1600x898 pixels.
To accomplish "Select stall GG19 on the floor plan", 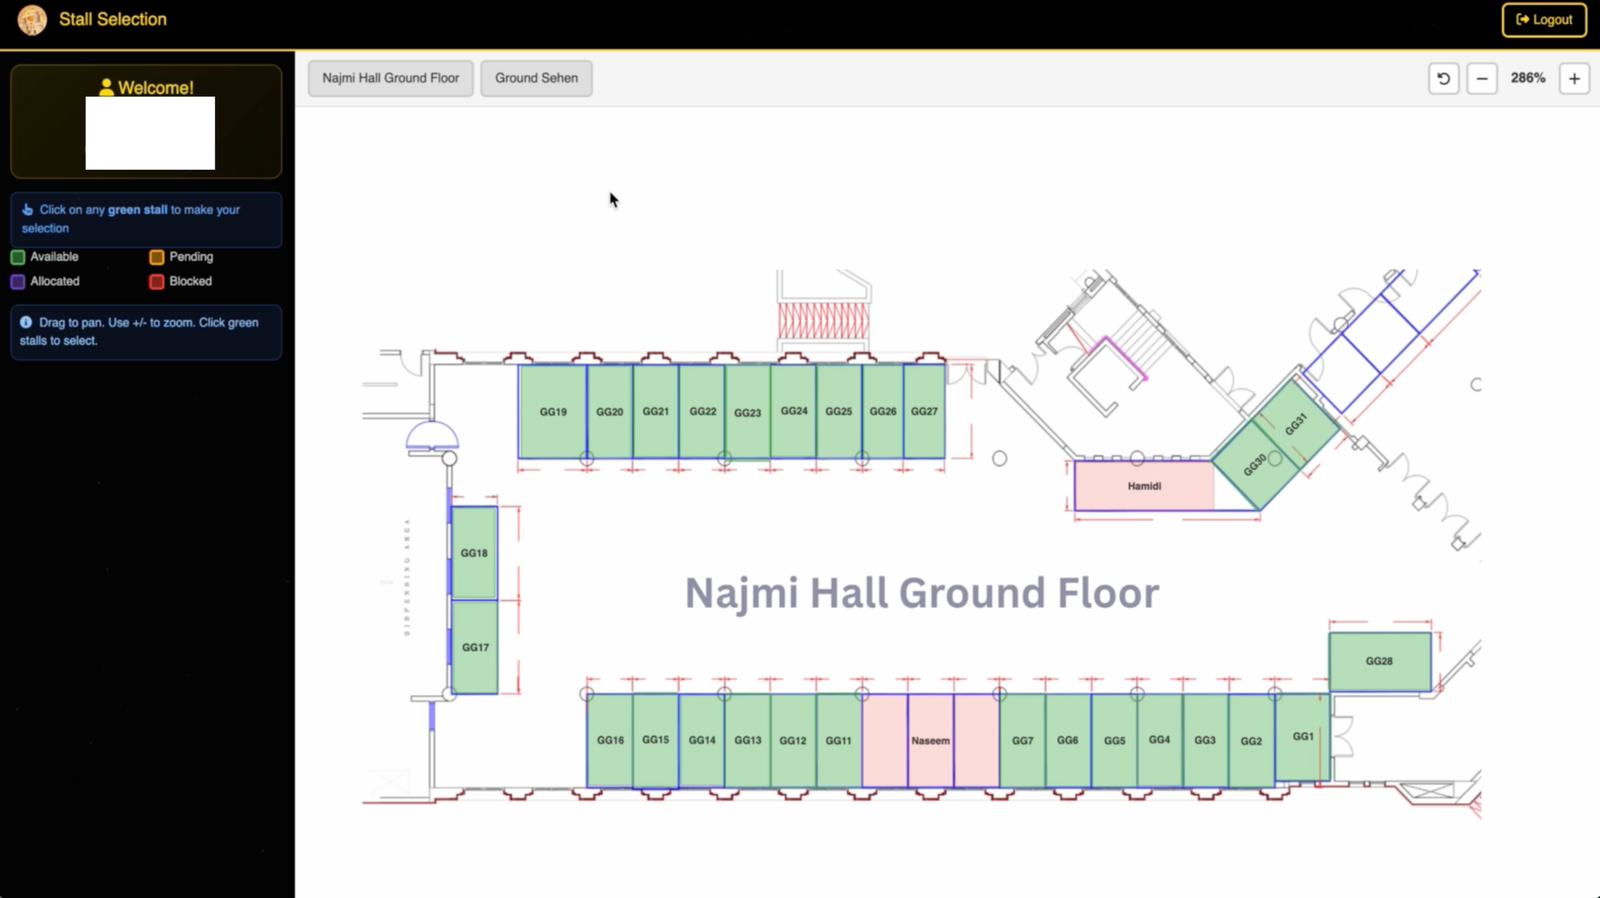I will point(552,411).
